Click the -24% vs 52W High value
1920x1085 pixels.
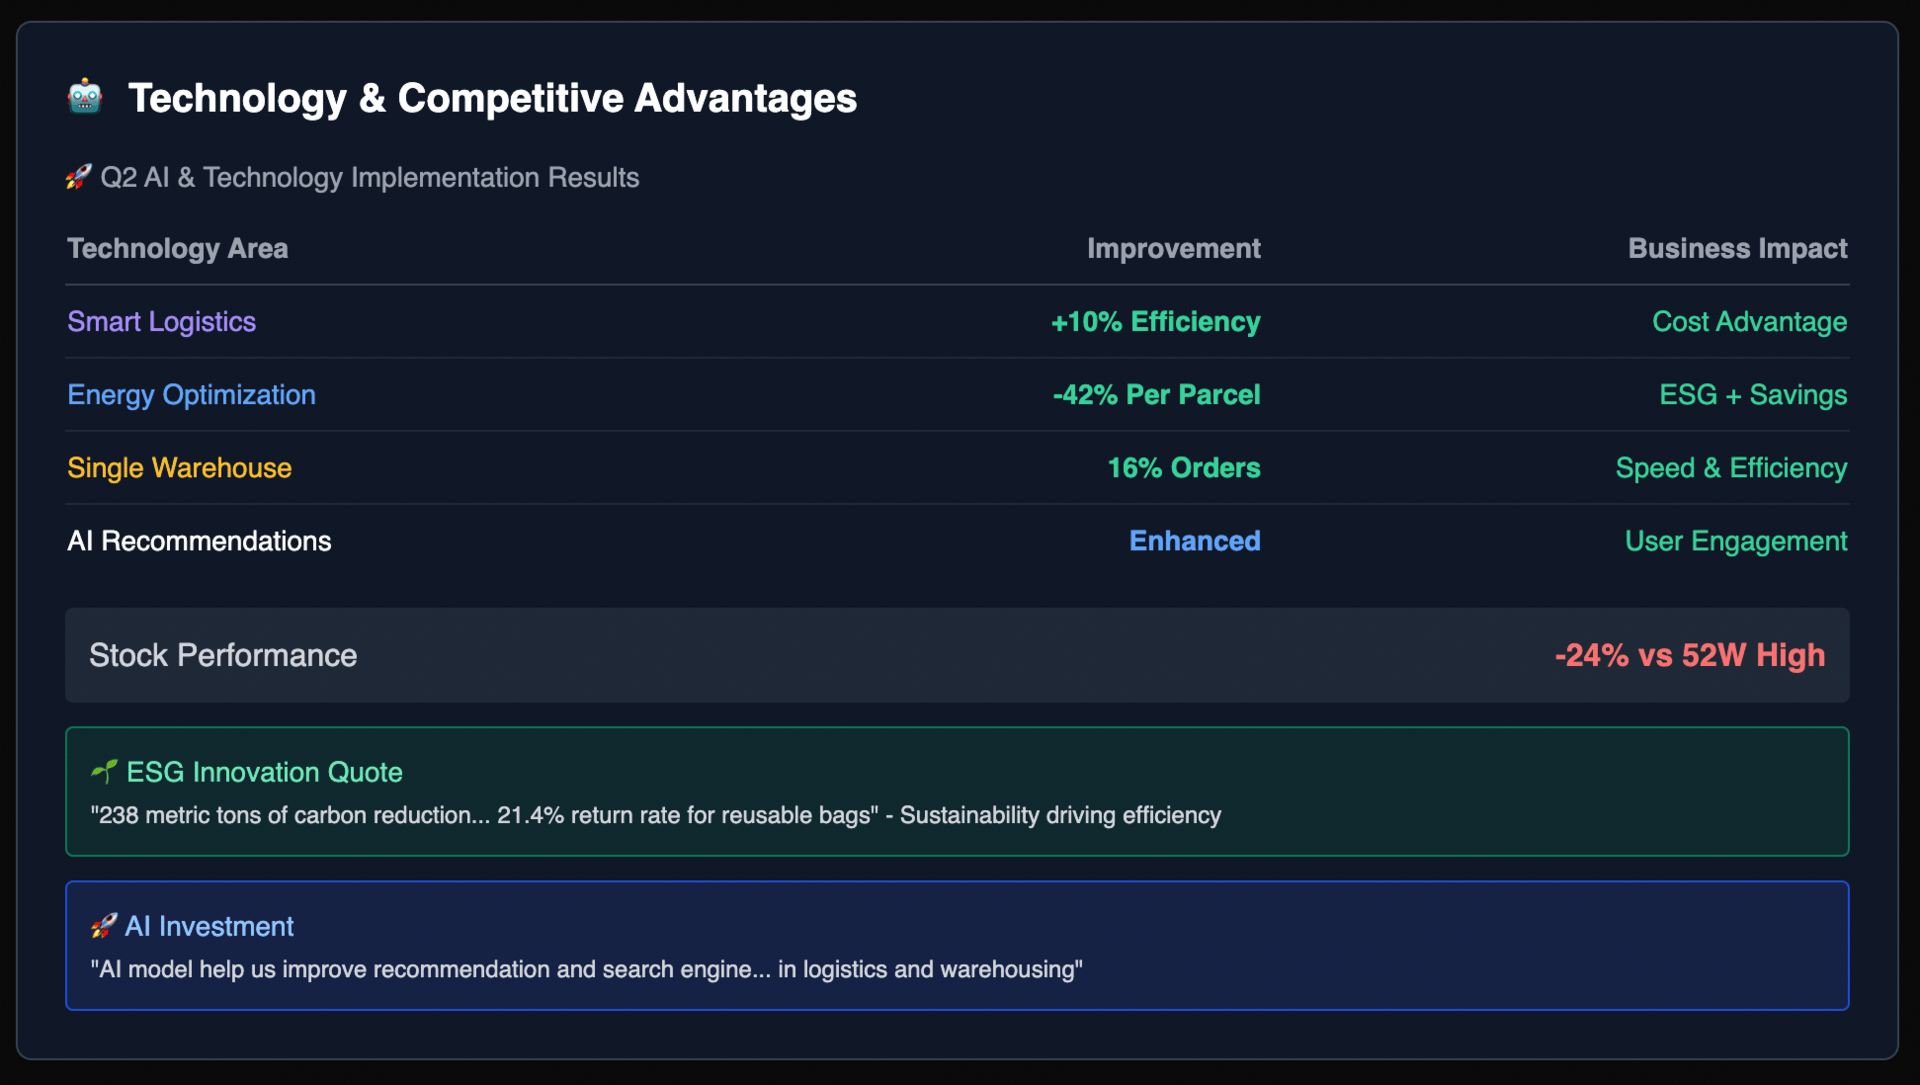1689,655
